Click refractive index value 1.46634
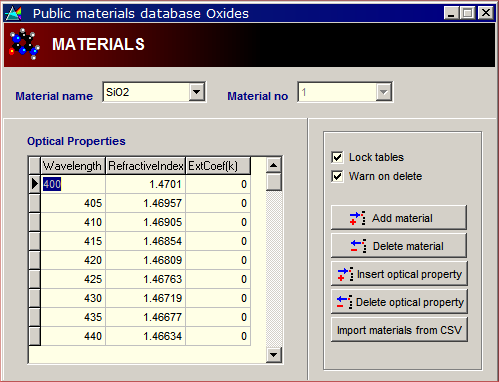The width and height of the screenshot is (499, 382). [146, 336]
